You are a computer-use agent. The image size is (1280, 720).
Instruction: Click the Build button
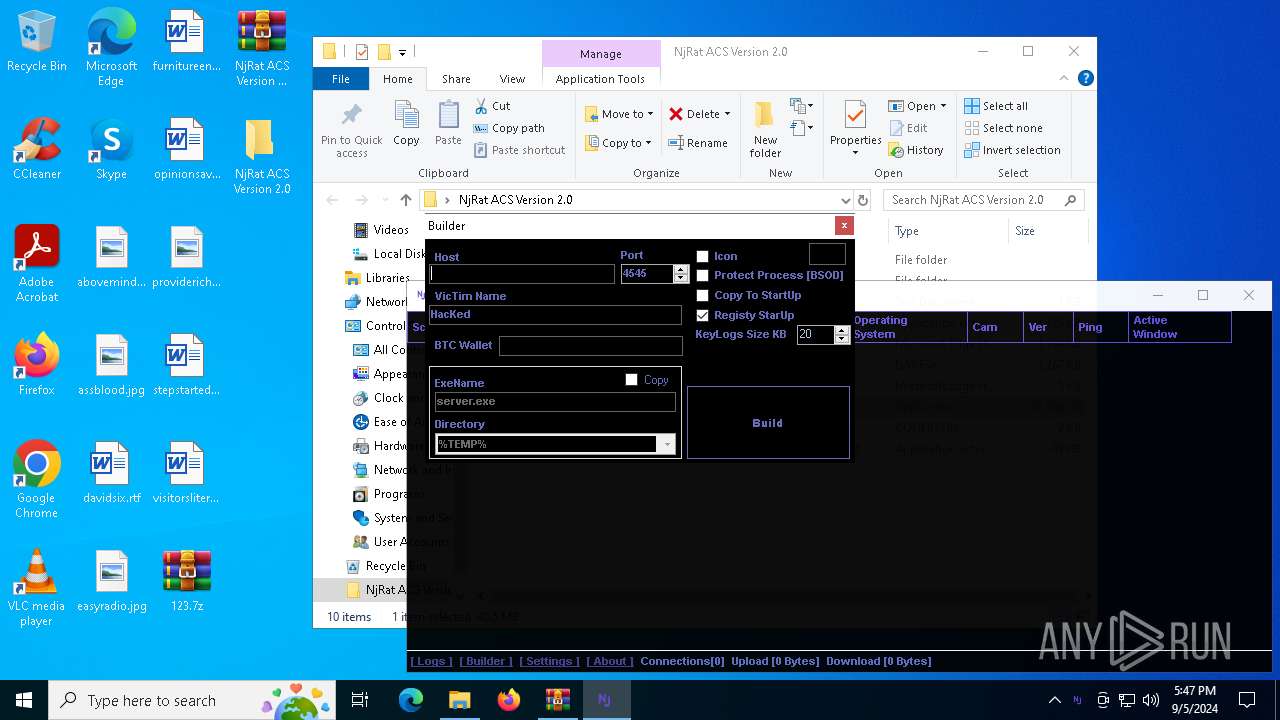pos(768,423)
